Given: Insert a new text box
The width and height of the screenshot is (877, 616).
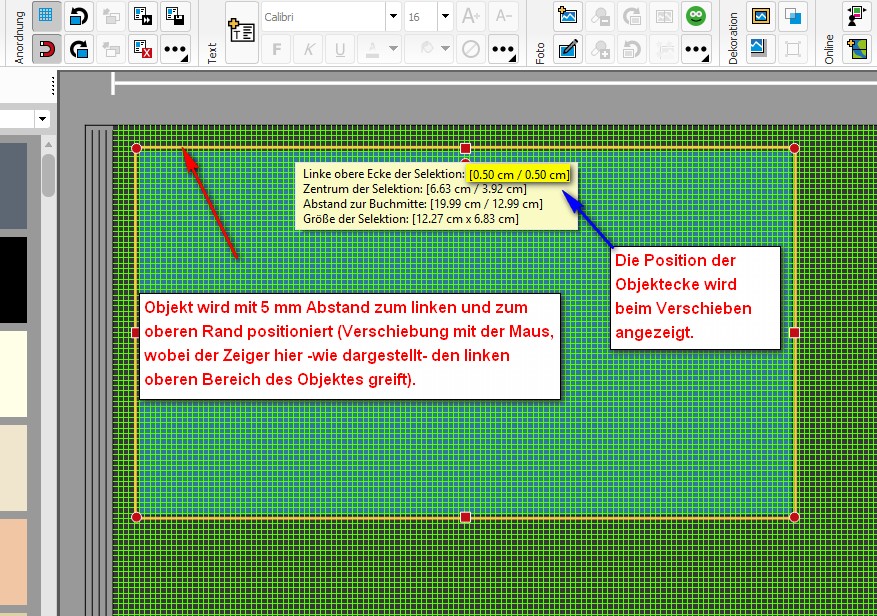Looking at the screenshot, I should click(x=241, y=32).
